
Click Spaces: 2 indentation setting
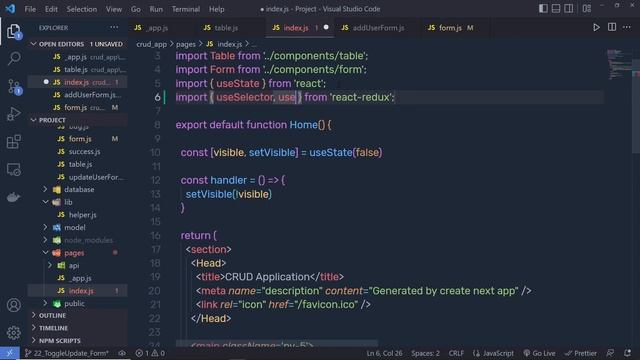pyautogui.click(x=425, y=353)
